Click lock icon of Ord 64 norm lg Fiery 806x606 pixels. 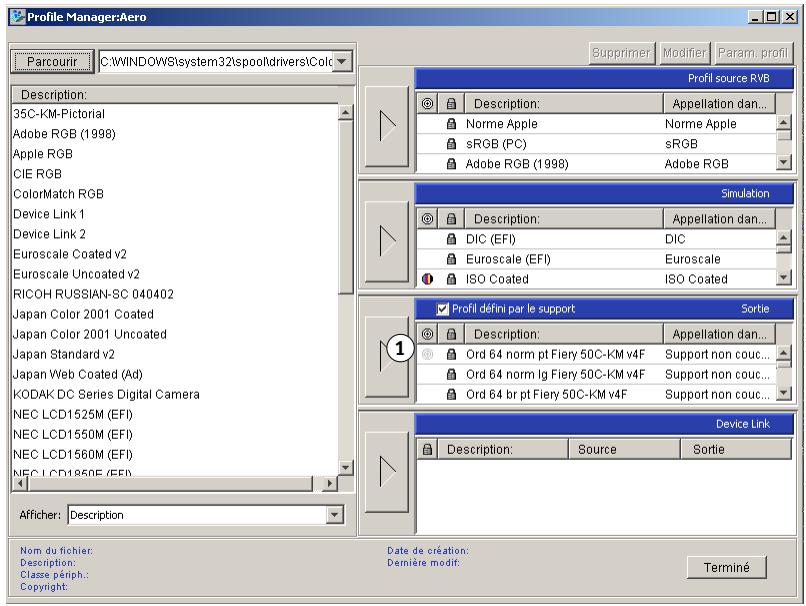(x=451, y=374)
